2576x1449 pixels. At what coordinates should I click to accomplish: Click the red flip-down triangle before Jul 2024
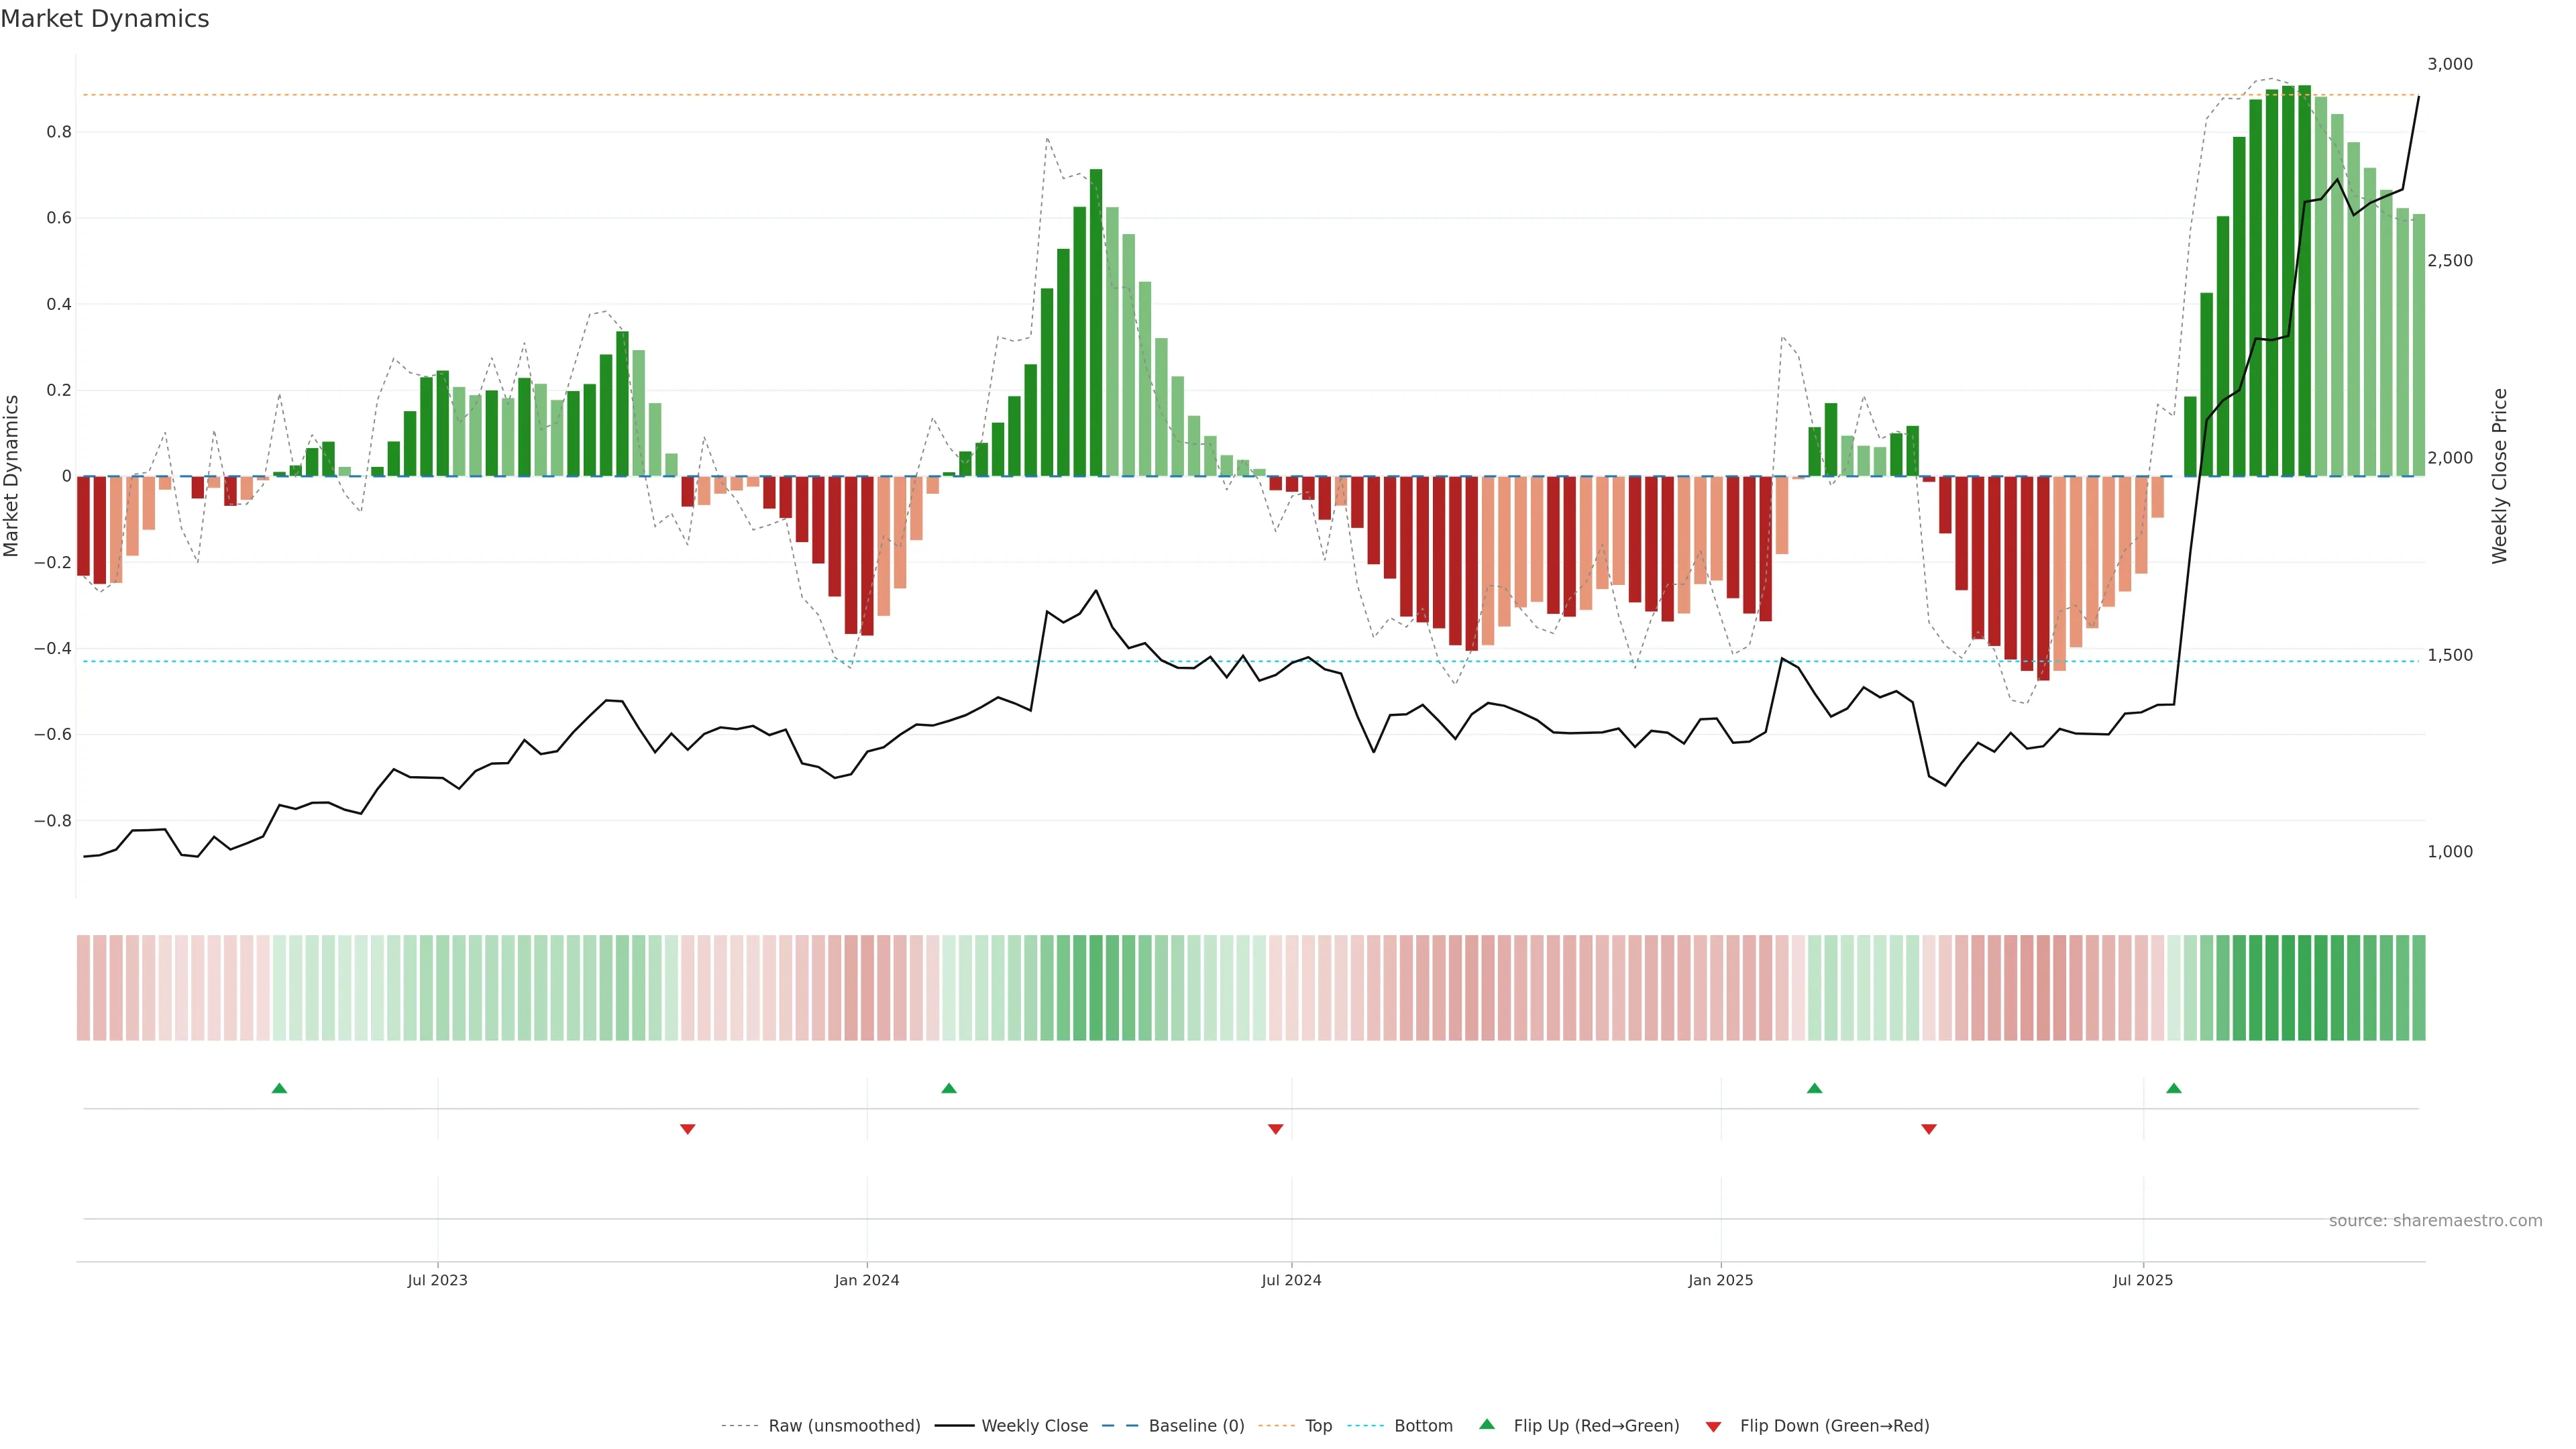click(x=1275, y=1129)
